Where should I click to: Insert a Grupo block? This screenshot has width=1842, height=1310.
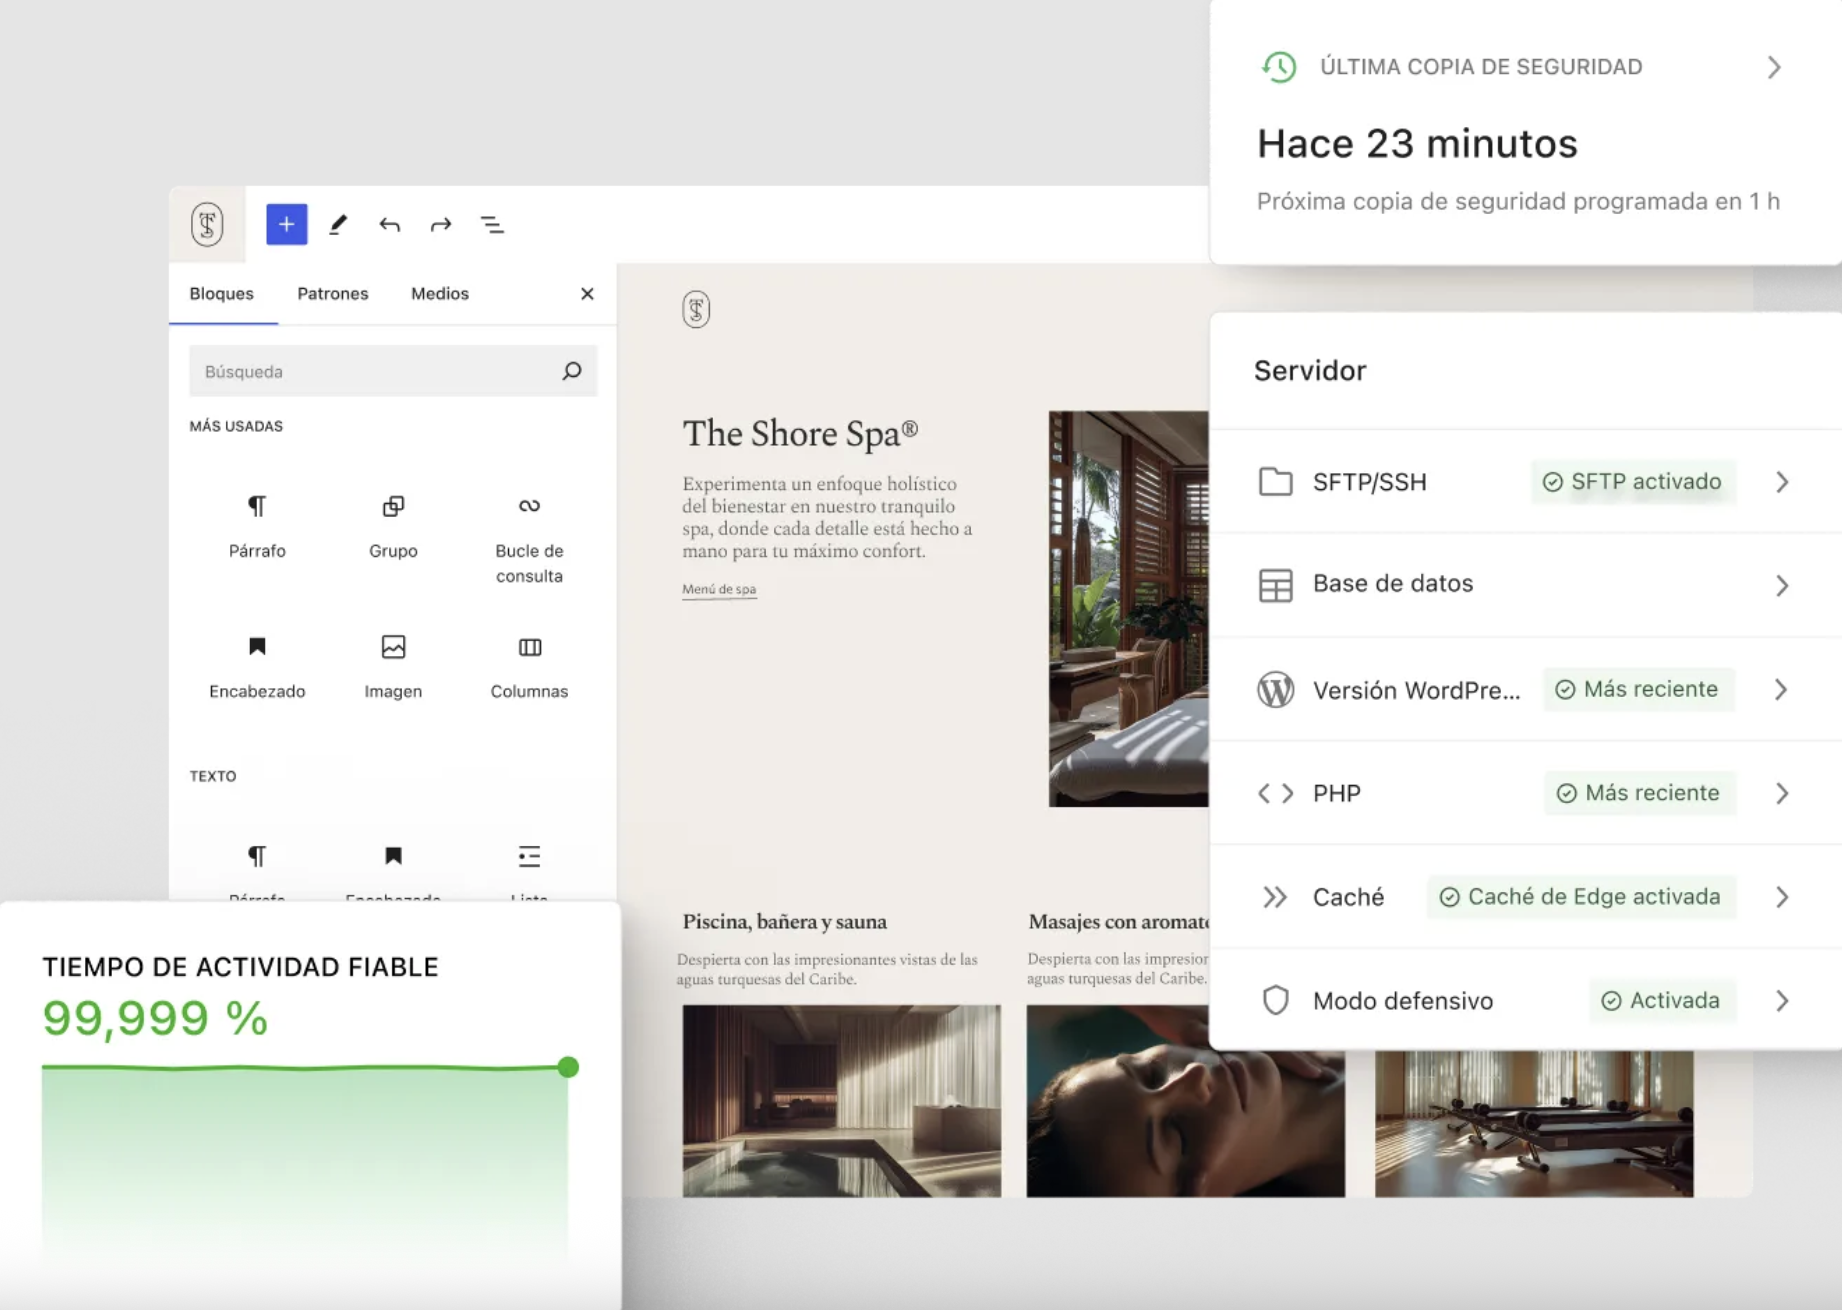point(393,525)
